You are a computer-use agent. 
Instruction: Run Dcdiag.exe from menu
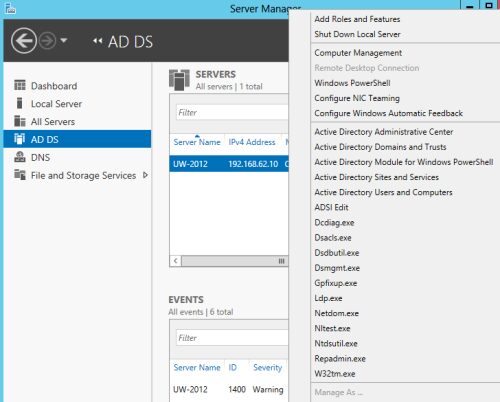(x=334, y=222)
